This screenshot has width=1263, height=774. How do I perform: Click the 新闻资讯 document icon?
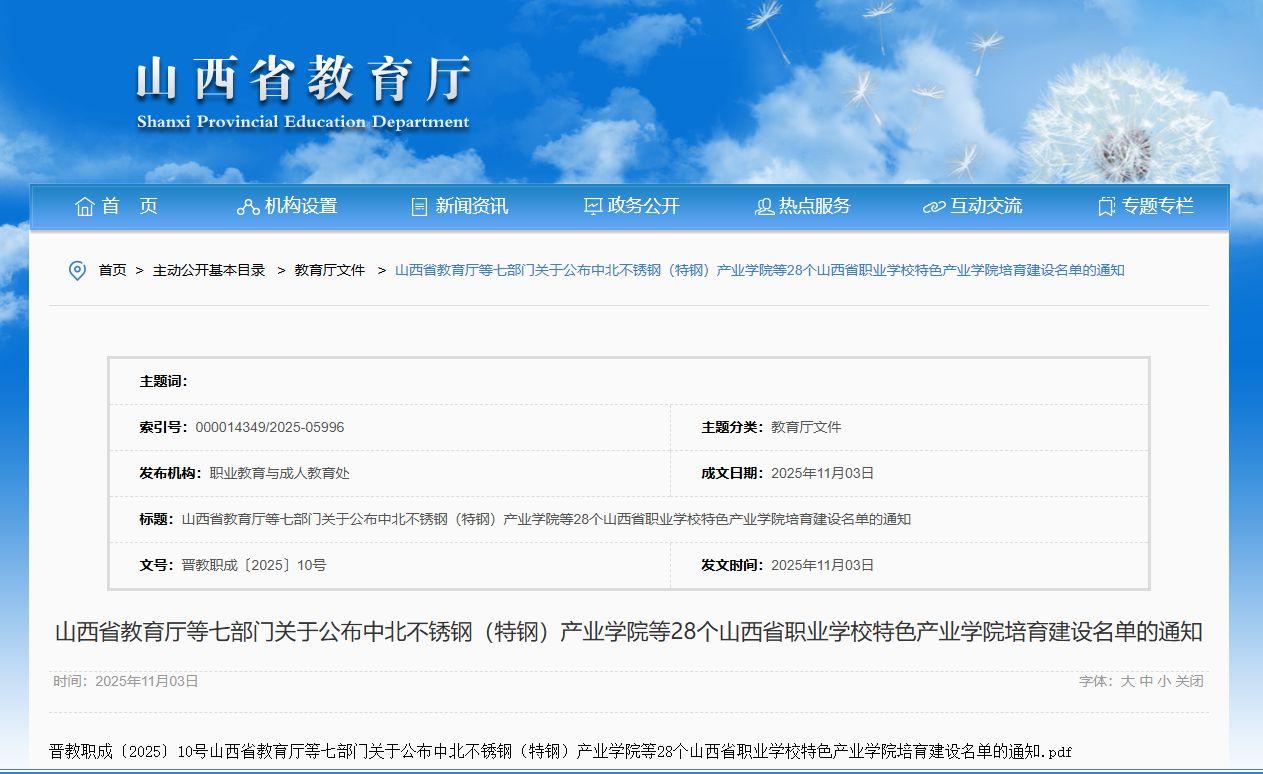tap(419, 207)
